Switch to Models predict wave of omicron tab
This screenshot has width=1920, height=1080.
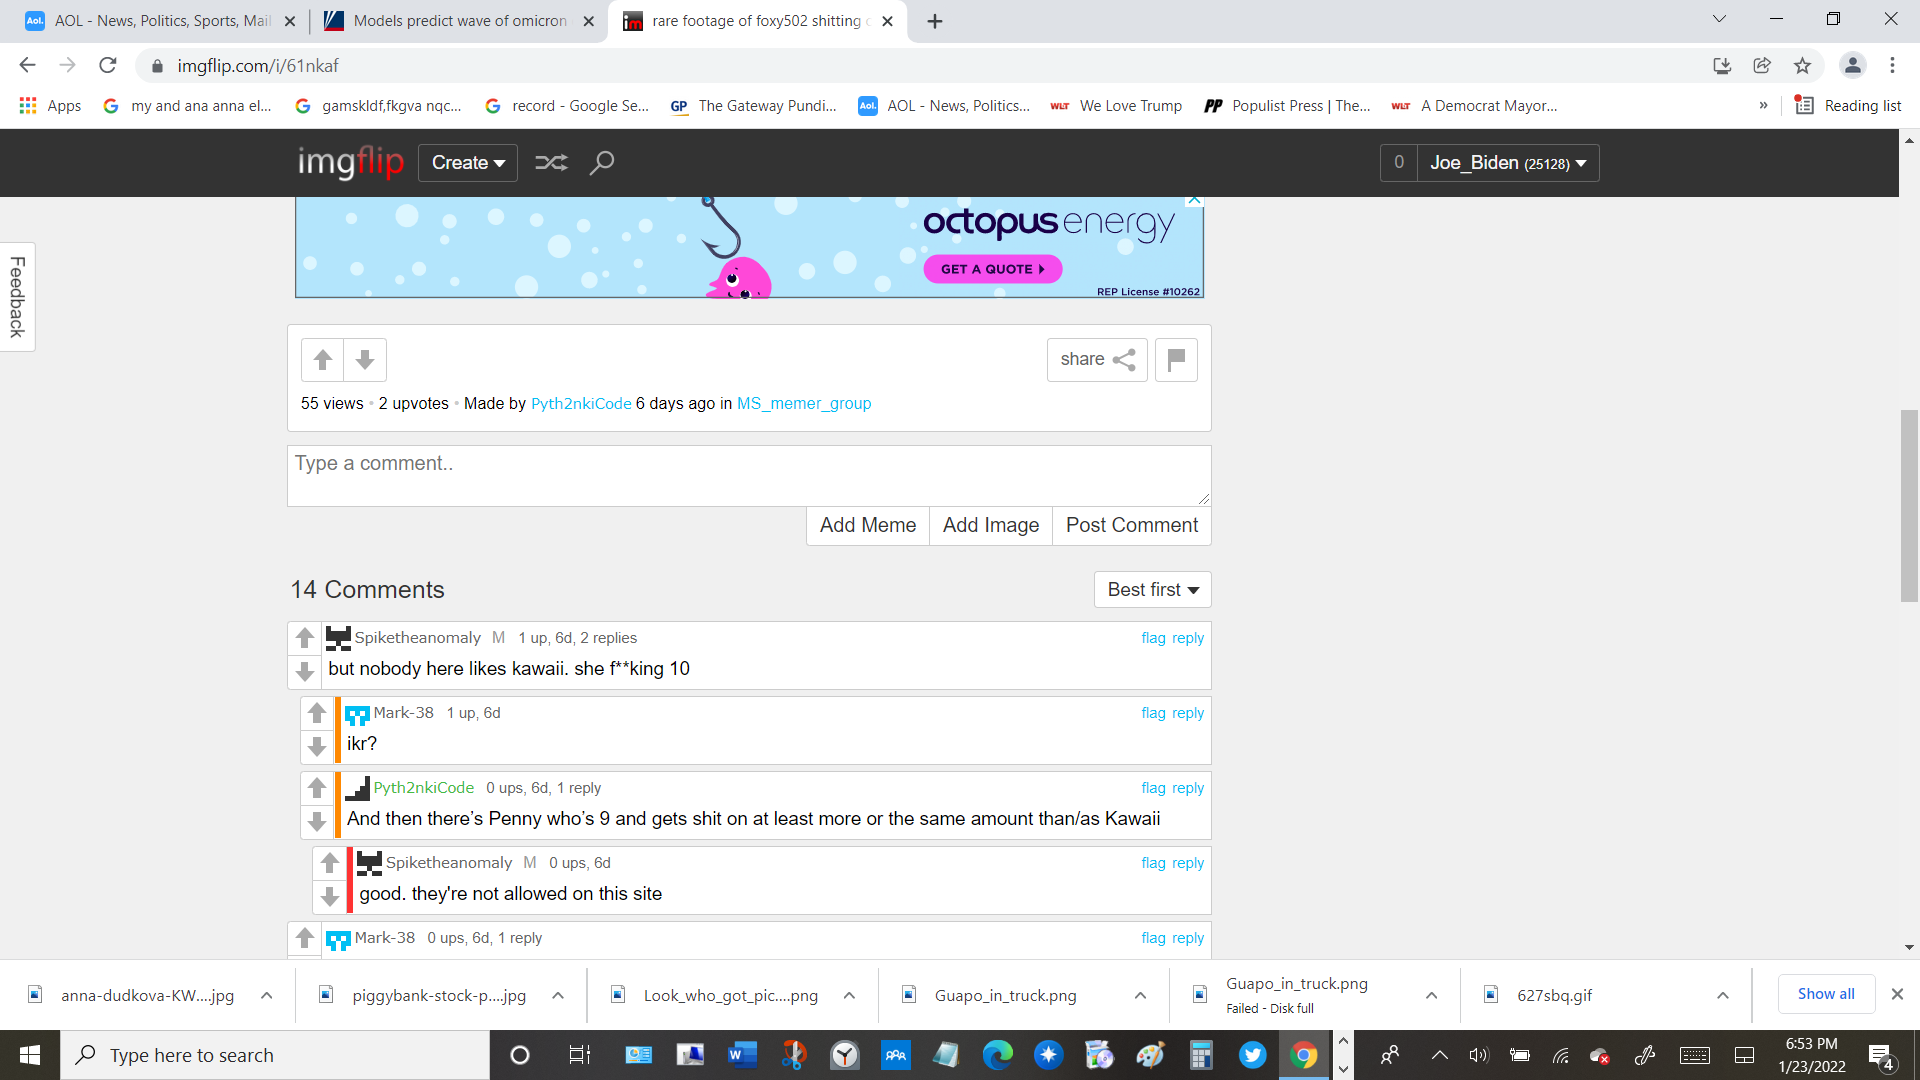click(460, 21)
